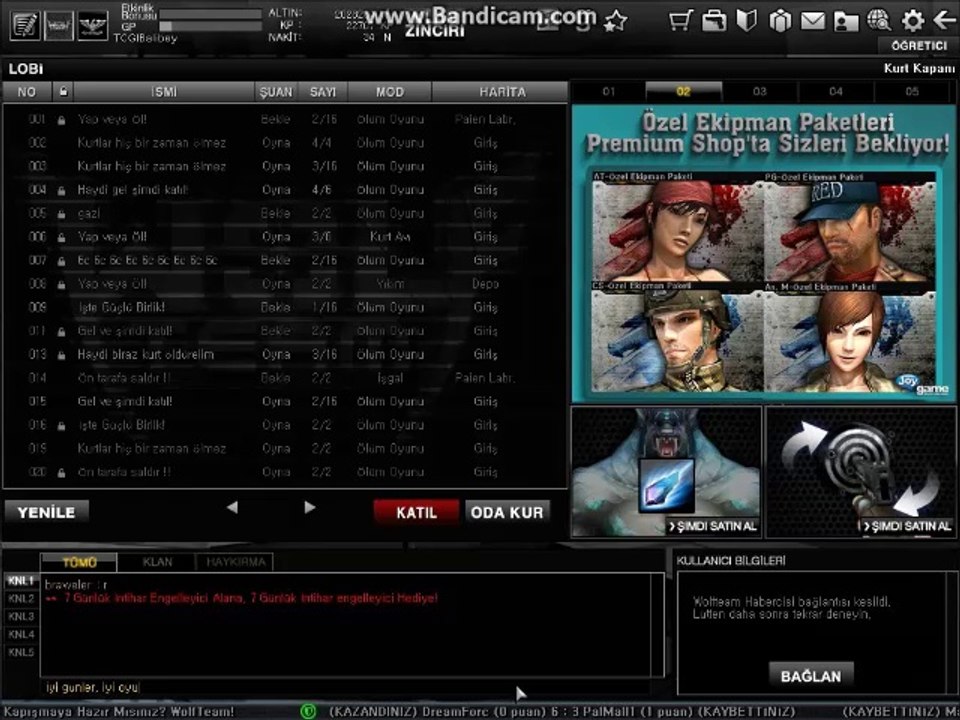This screenshot has width=960, height=720.
Task: Click the clan emblem icon
Action: click(59, 26)
